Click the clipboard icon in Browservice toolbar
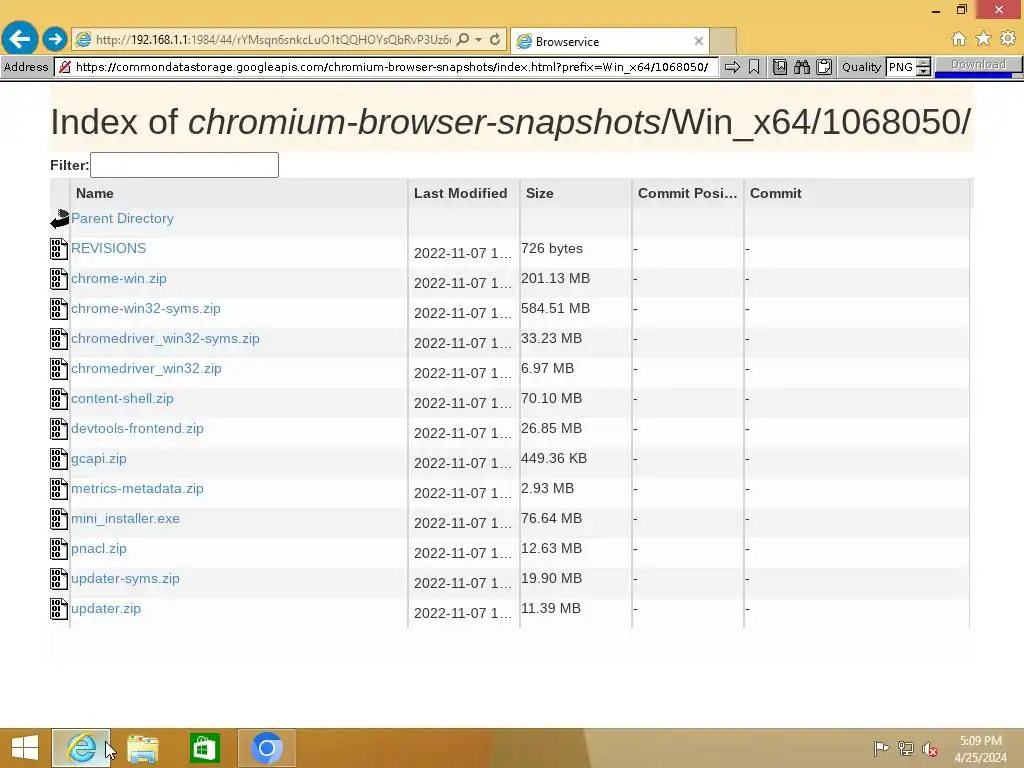The image size is (1024, 768). click(824, 67)
